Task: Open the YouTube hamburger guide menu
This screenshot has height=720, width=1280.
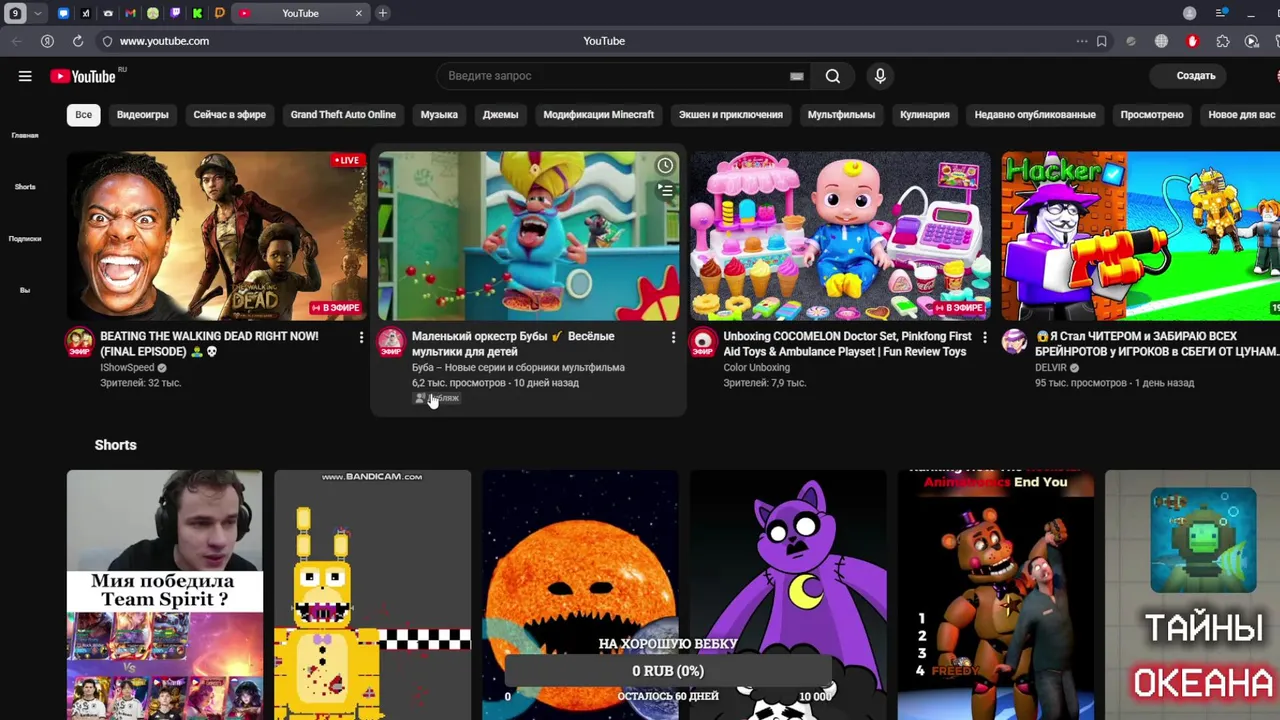Action: click(25, 76)
